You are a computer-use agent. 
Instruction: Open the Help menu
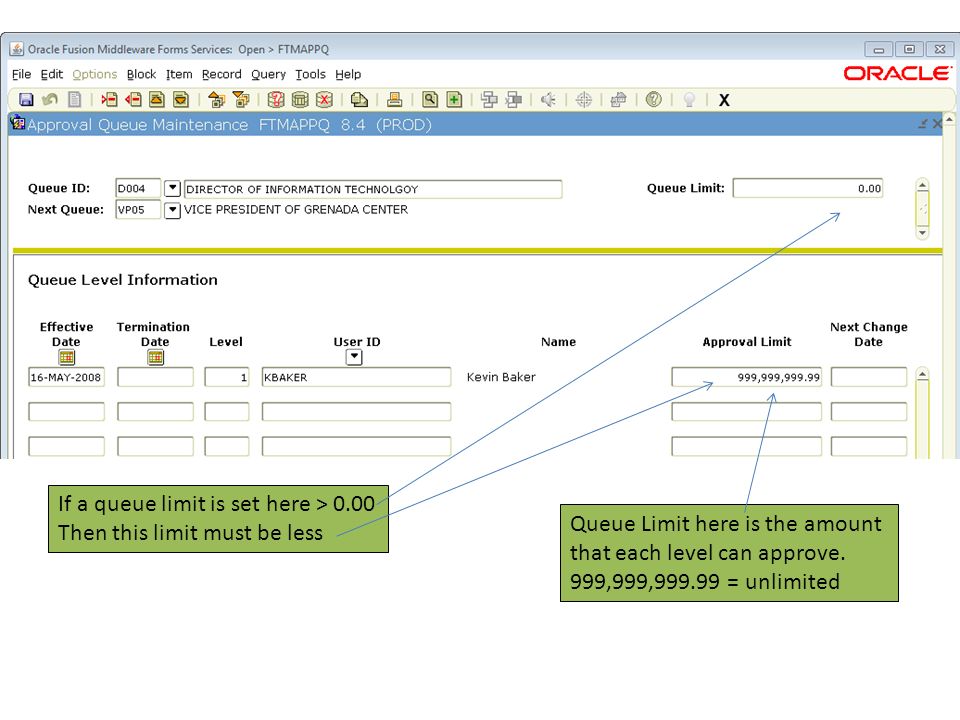click(x=348, y=74)
